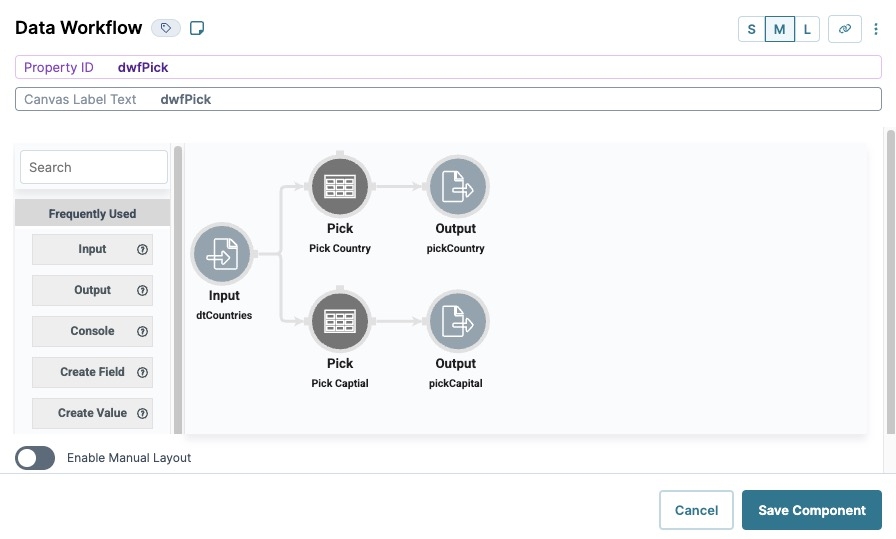Choose medium size M option
896x539 pixels.
[779, 29]
